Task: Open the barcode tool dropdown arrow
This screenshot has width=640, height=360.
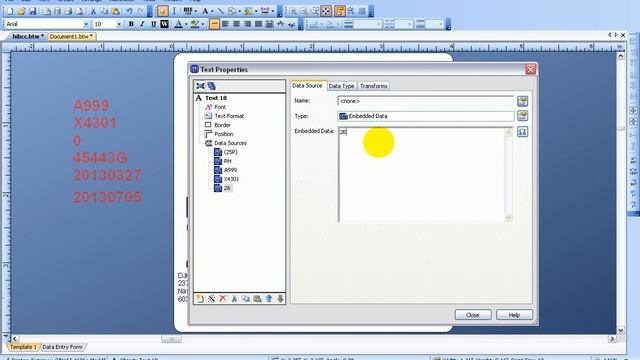Action: tap(196, 11)
